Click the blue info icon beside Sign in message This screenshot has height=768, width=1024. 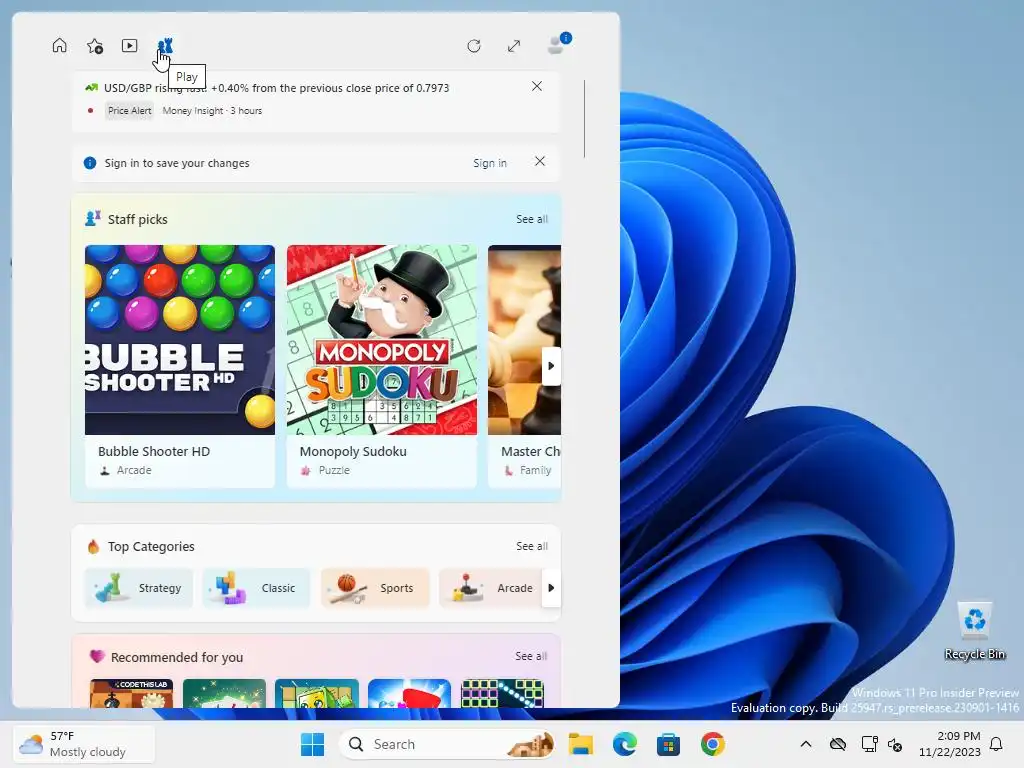point(90,163)
